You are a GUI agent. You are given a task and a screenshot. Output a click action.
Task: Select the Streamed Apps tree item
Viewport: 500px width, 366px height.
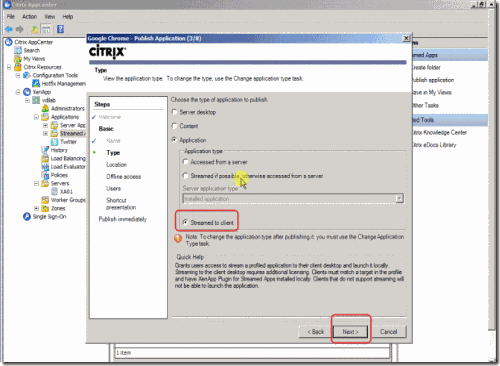(x=72, y=133)
